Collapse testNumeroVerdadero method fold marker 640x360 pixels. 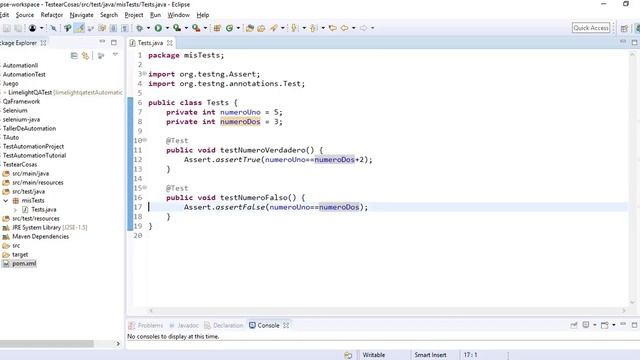[144, 140]
